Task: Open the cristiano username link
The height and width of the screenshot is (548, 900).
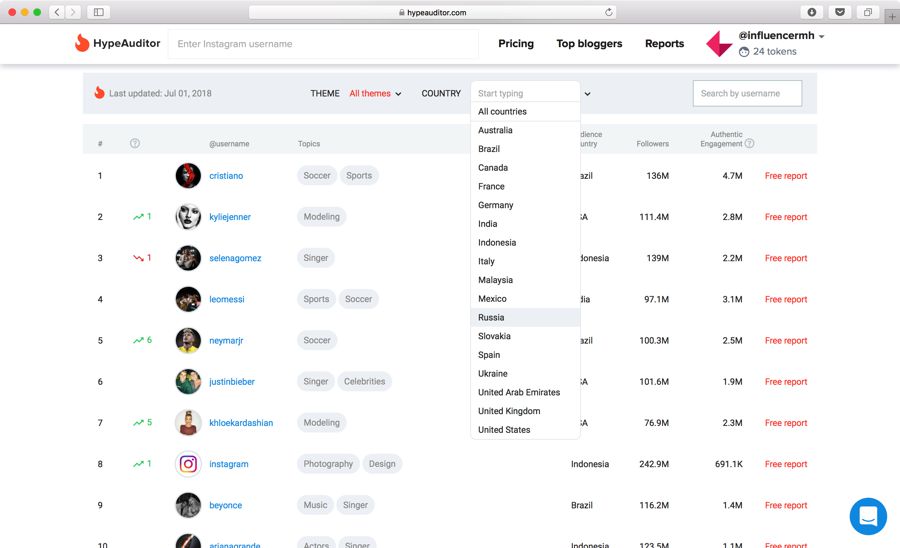Action: point(226,176)
